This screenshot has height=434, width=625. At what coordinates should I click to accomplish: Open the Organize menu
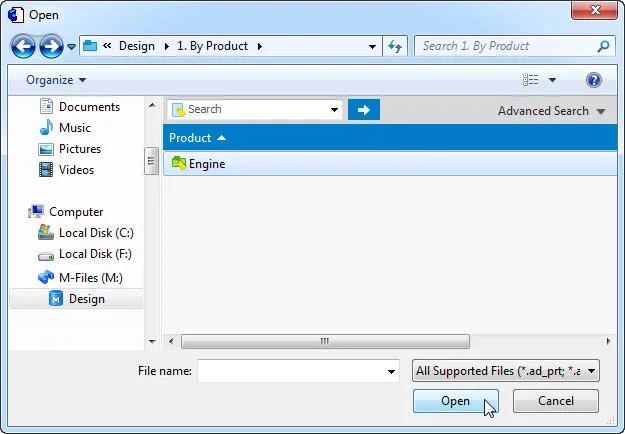click(x=56, y=80)
